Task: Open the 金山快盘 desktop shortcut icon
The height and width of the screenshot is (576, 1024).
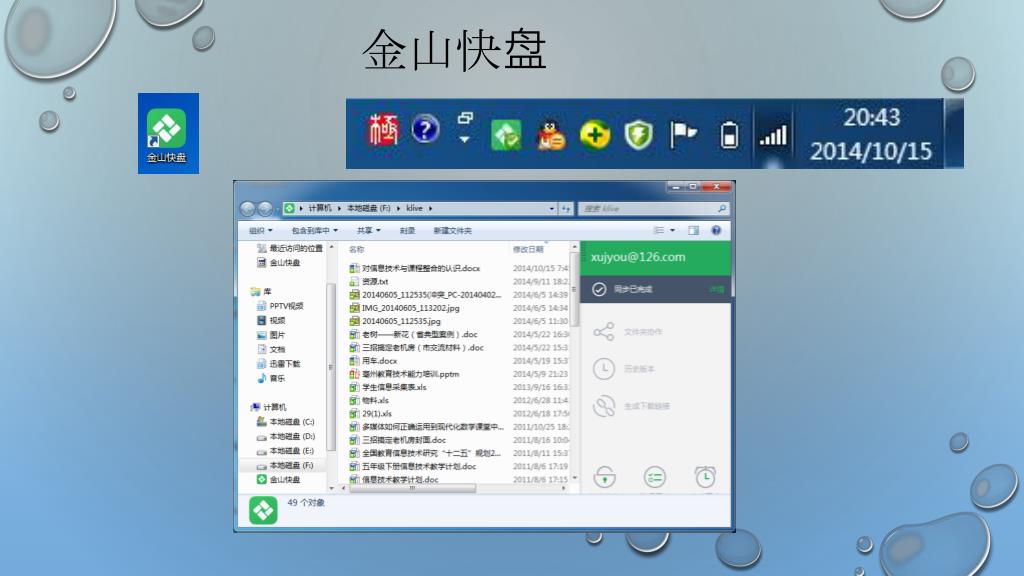Action: coord(167,133)
